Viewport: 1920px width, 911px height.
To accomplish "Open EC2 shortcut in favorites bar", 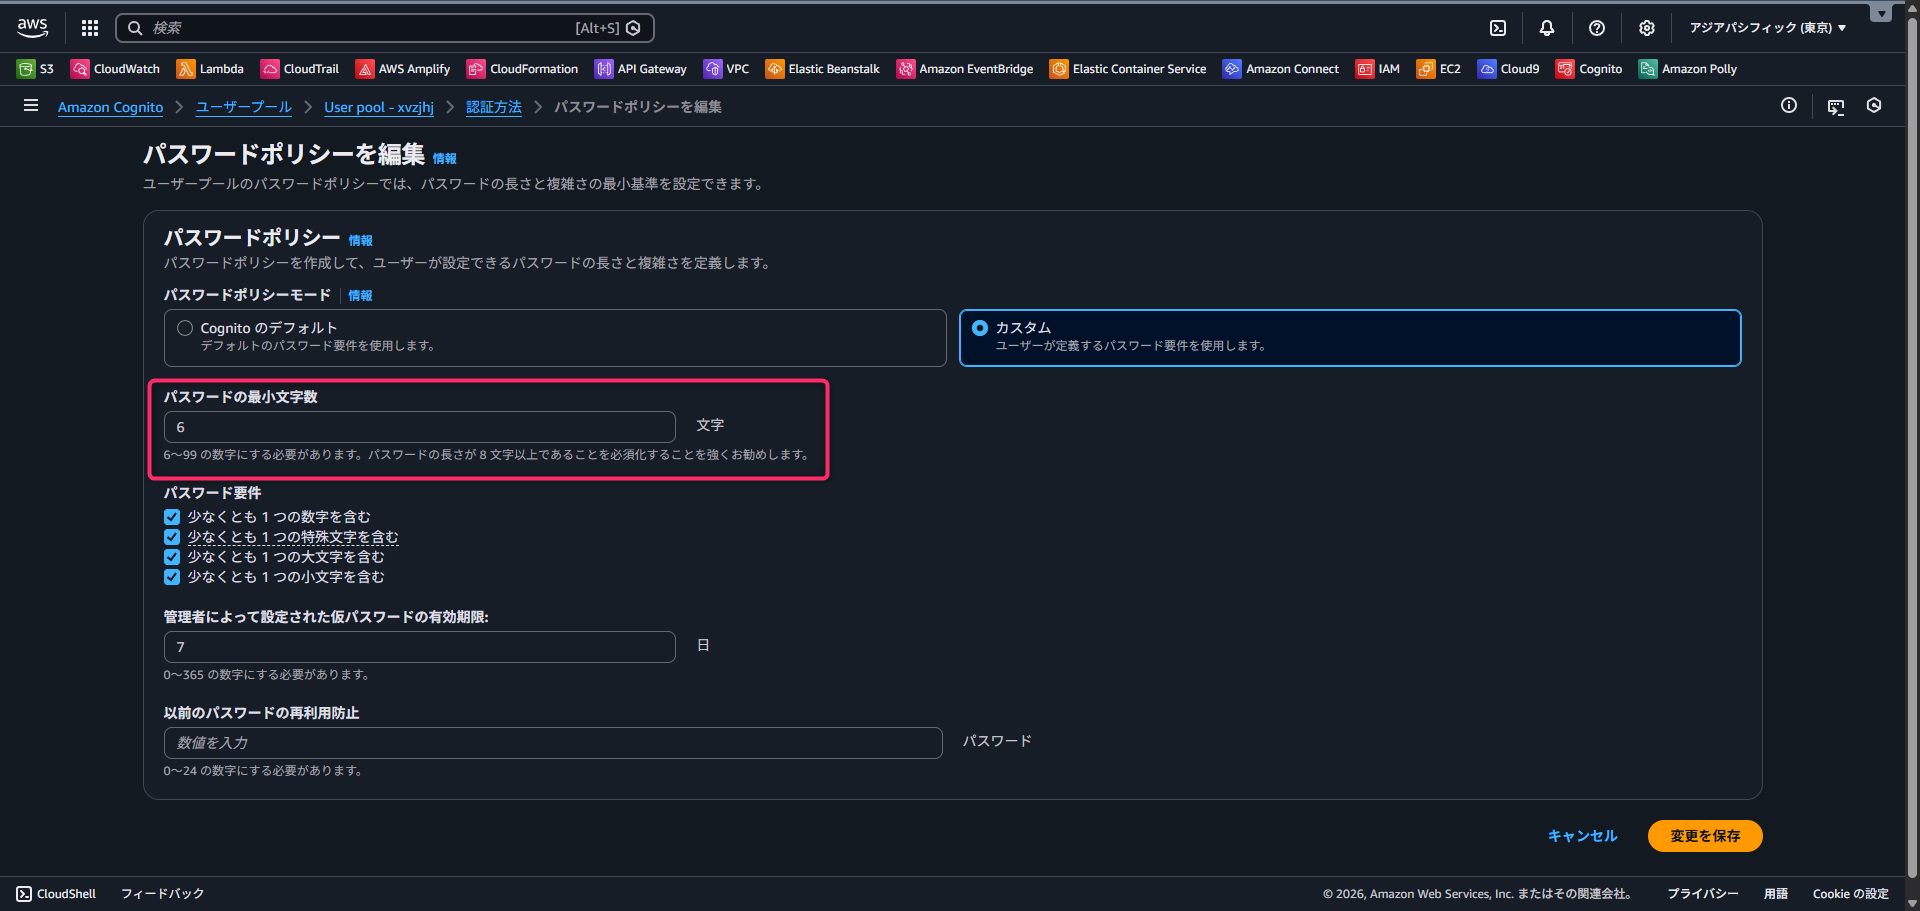I will point(1439,69).
